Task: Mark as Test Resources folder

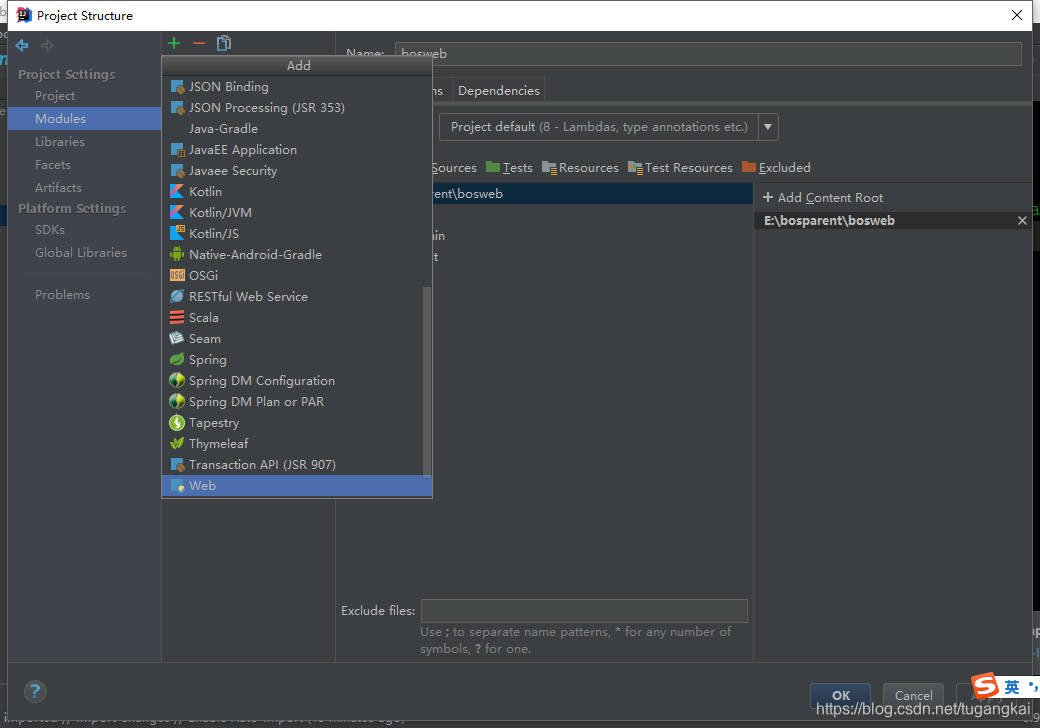Action: click(681, 168)
